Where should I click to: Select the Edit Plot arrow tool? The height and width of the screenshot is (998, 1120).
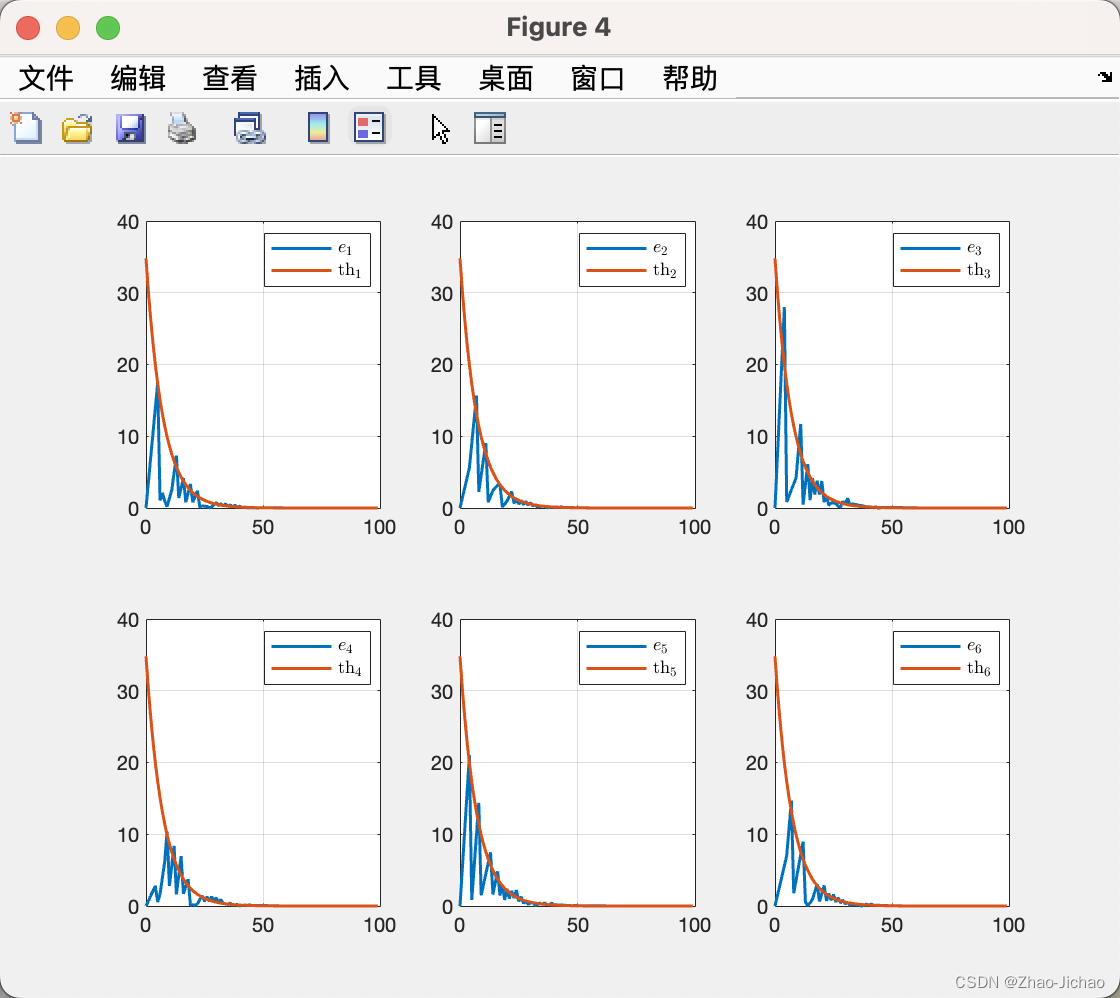click(x=441, y=129)
